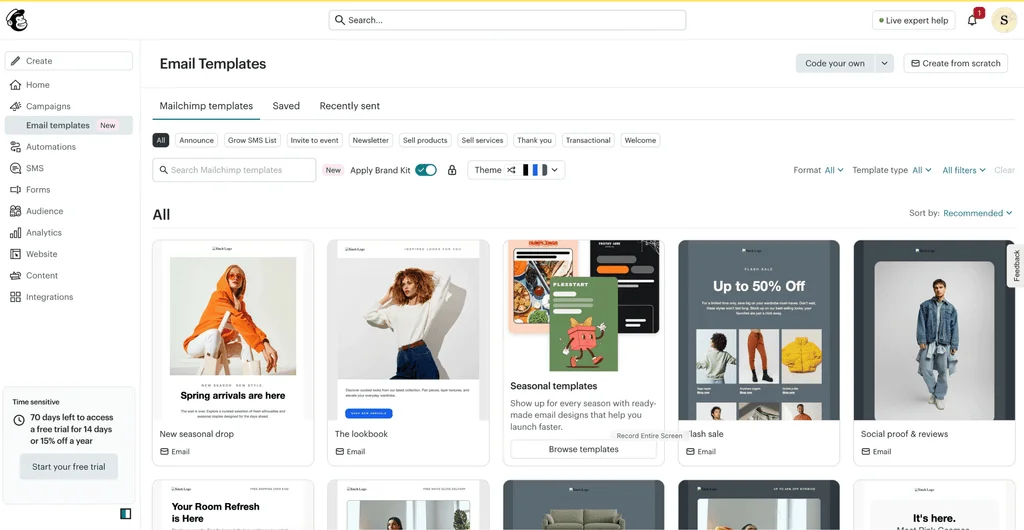Select the Announce filter chip
The image size is (1024, 530).
click(197, 140)
